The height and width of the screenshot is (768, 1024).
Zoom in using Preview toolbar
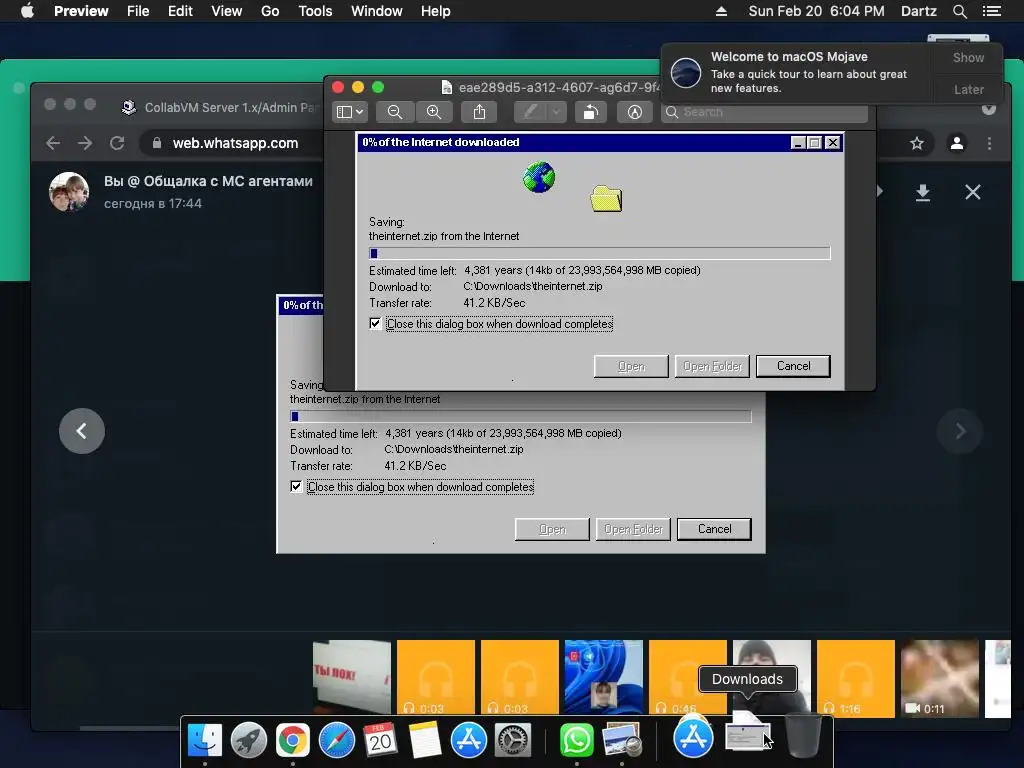click(x=434, y=112)
